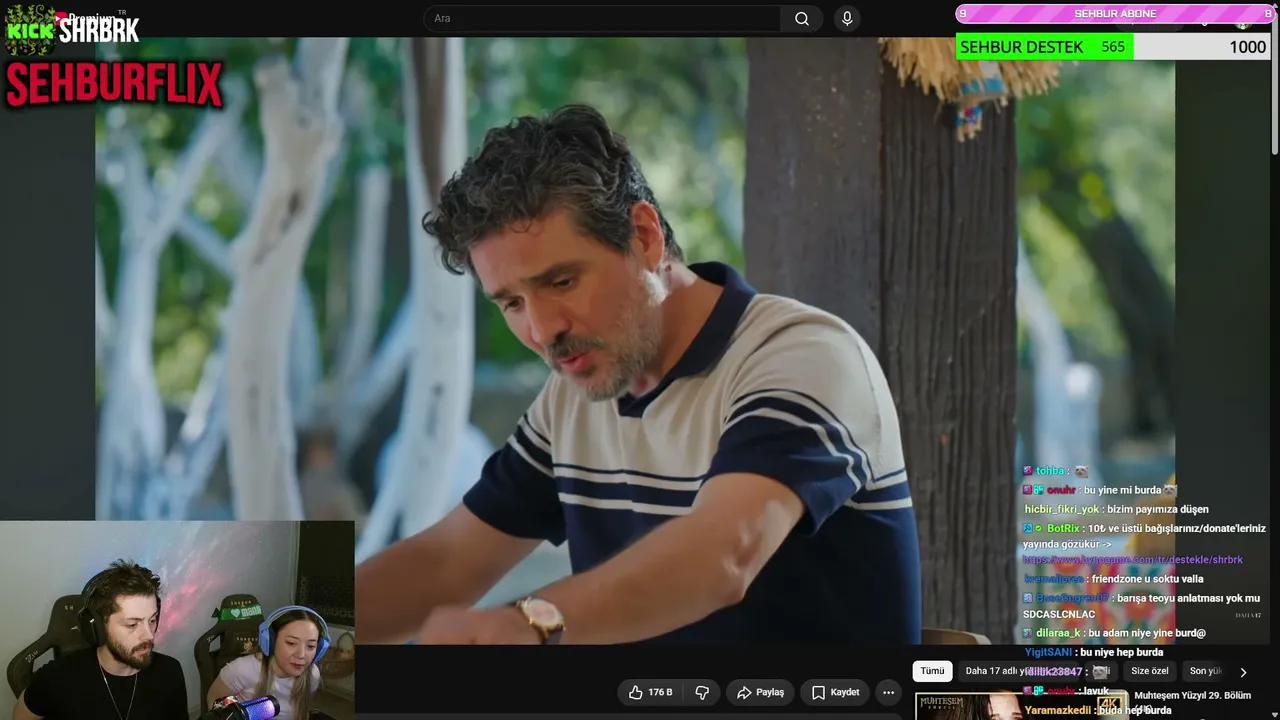Click the main video player
Viewport: 1280px width, 720px height.
[x=635, y=340]
